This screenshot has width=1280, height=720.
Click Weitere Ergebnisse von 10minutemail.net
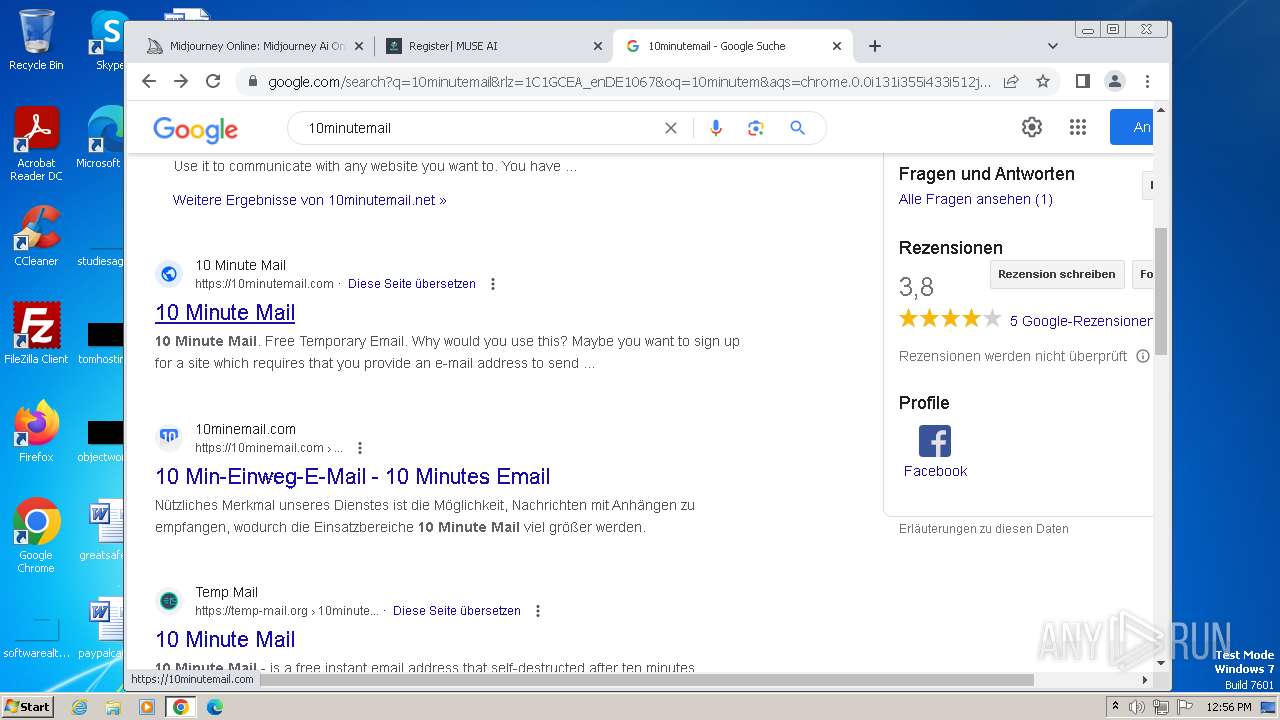(x=310, y=200)
